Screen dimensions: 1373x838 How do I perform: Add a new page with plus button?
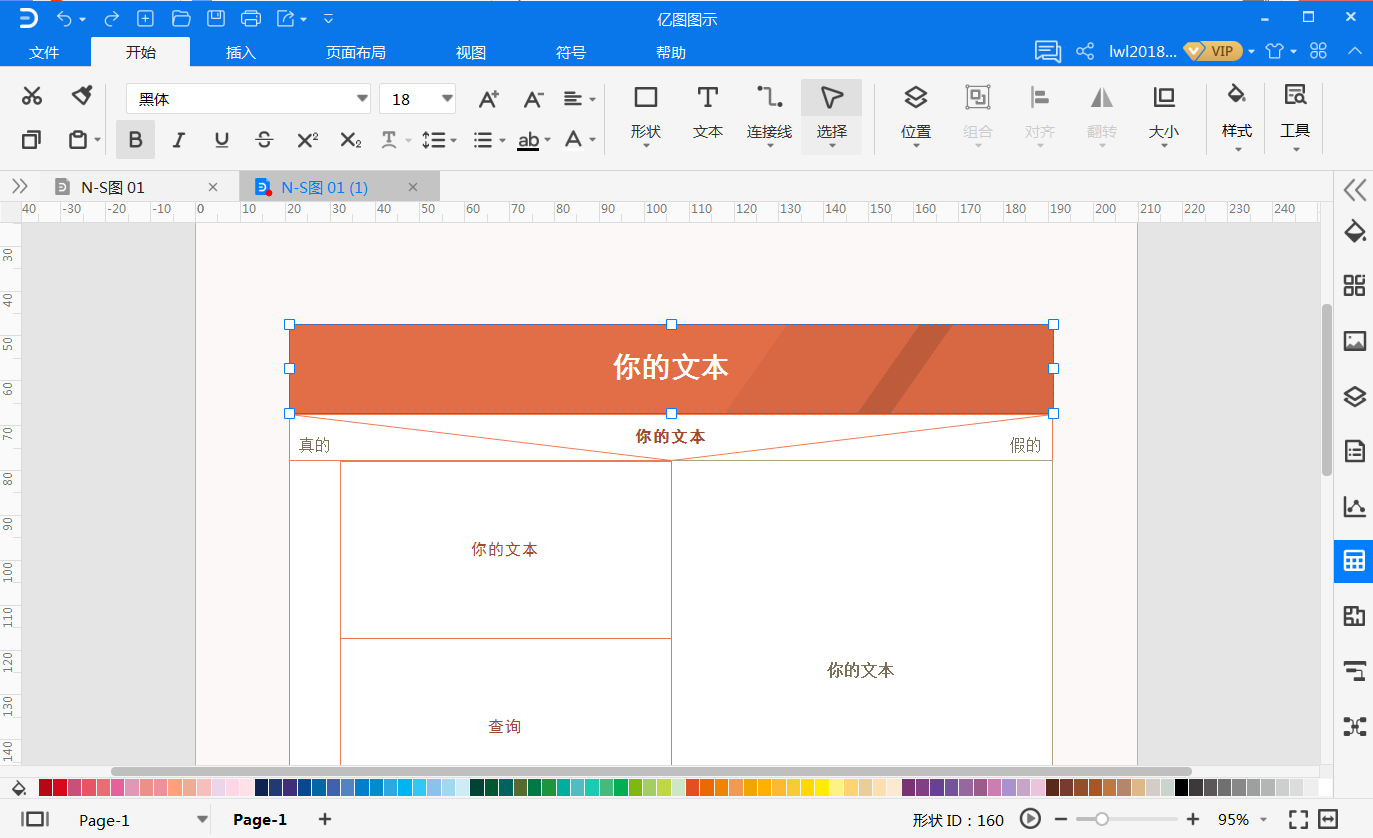pyautogui.click(x=324, y=820)
